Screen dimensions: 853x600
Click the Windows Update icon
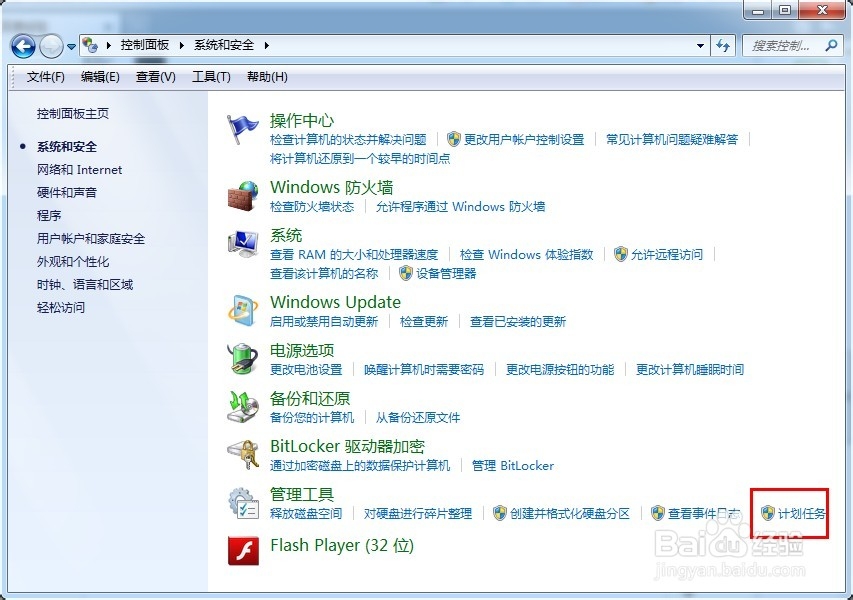pos(243,311)
